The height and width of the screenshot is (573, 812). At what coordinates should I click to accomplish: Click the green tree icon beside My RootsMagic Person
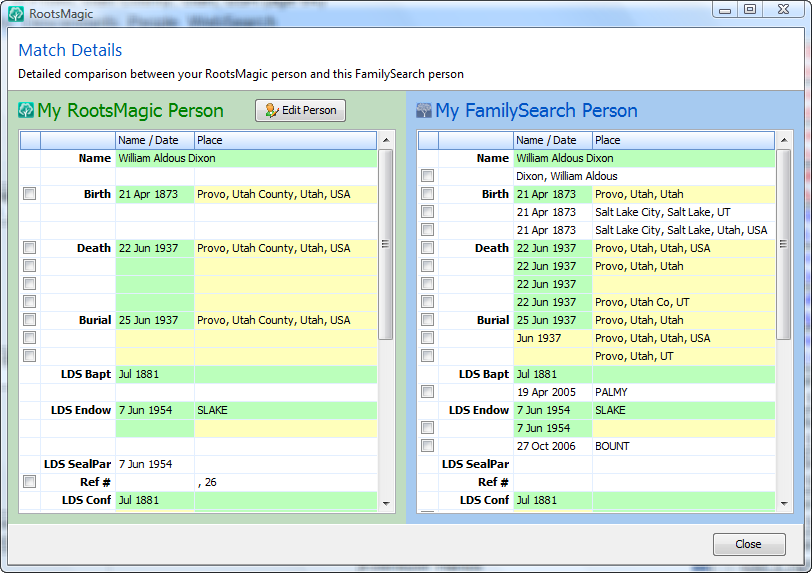pos(26,110)
